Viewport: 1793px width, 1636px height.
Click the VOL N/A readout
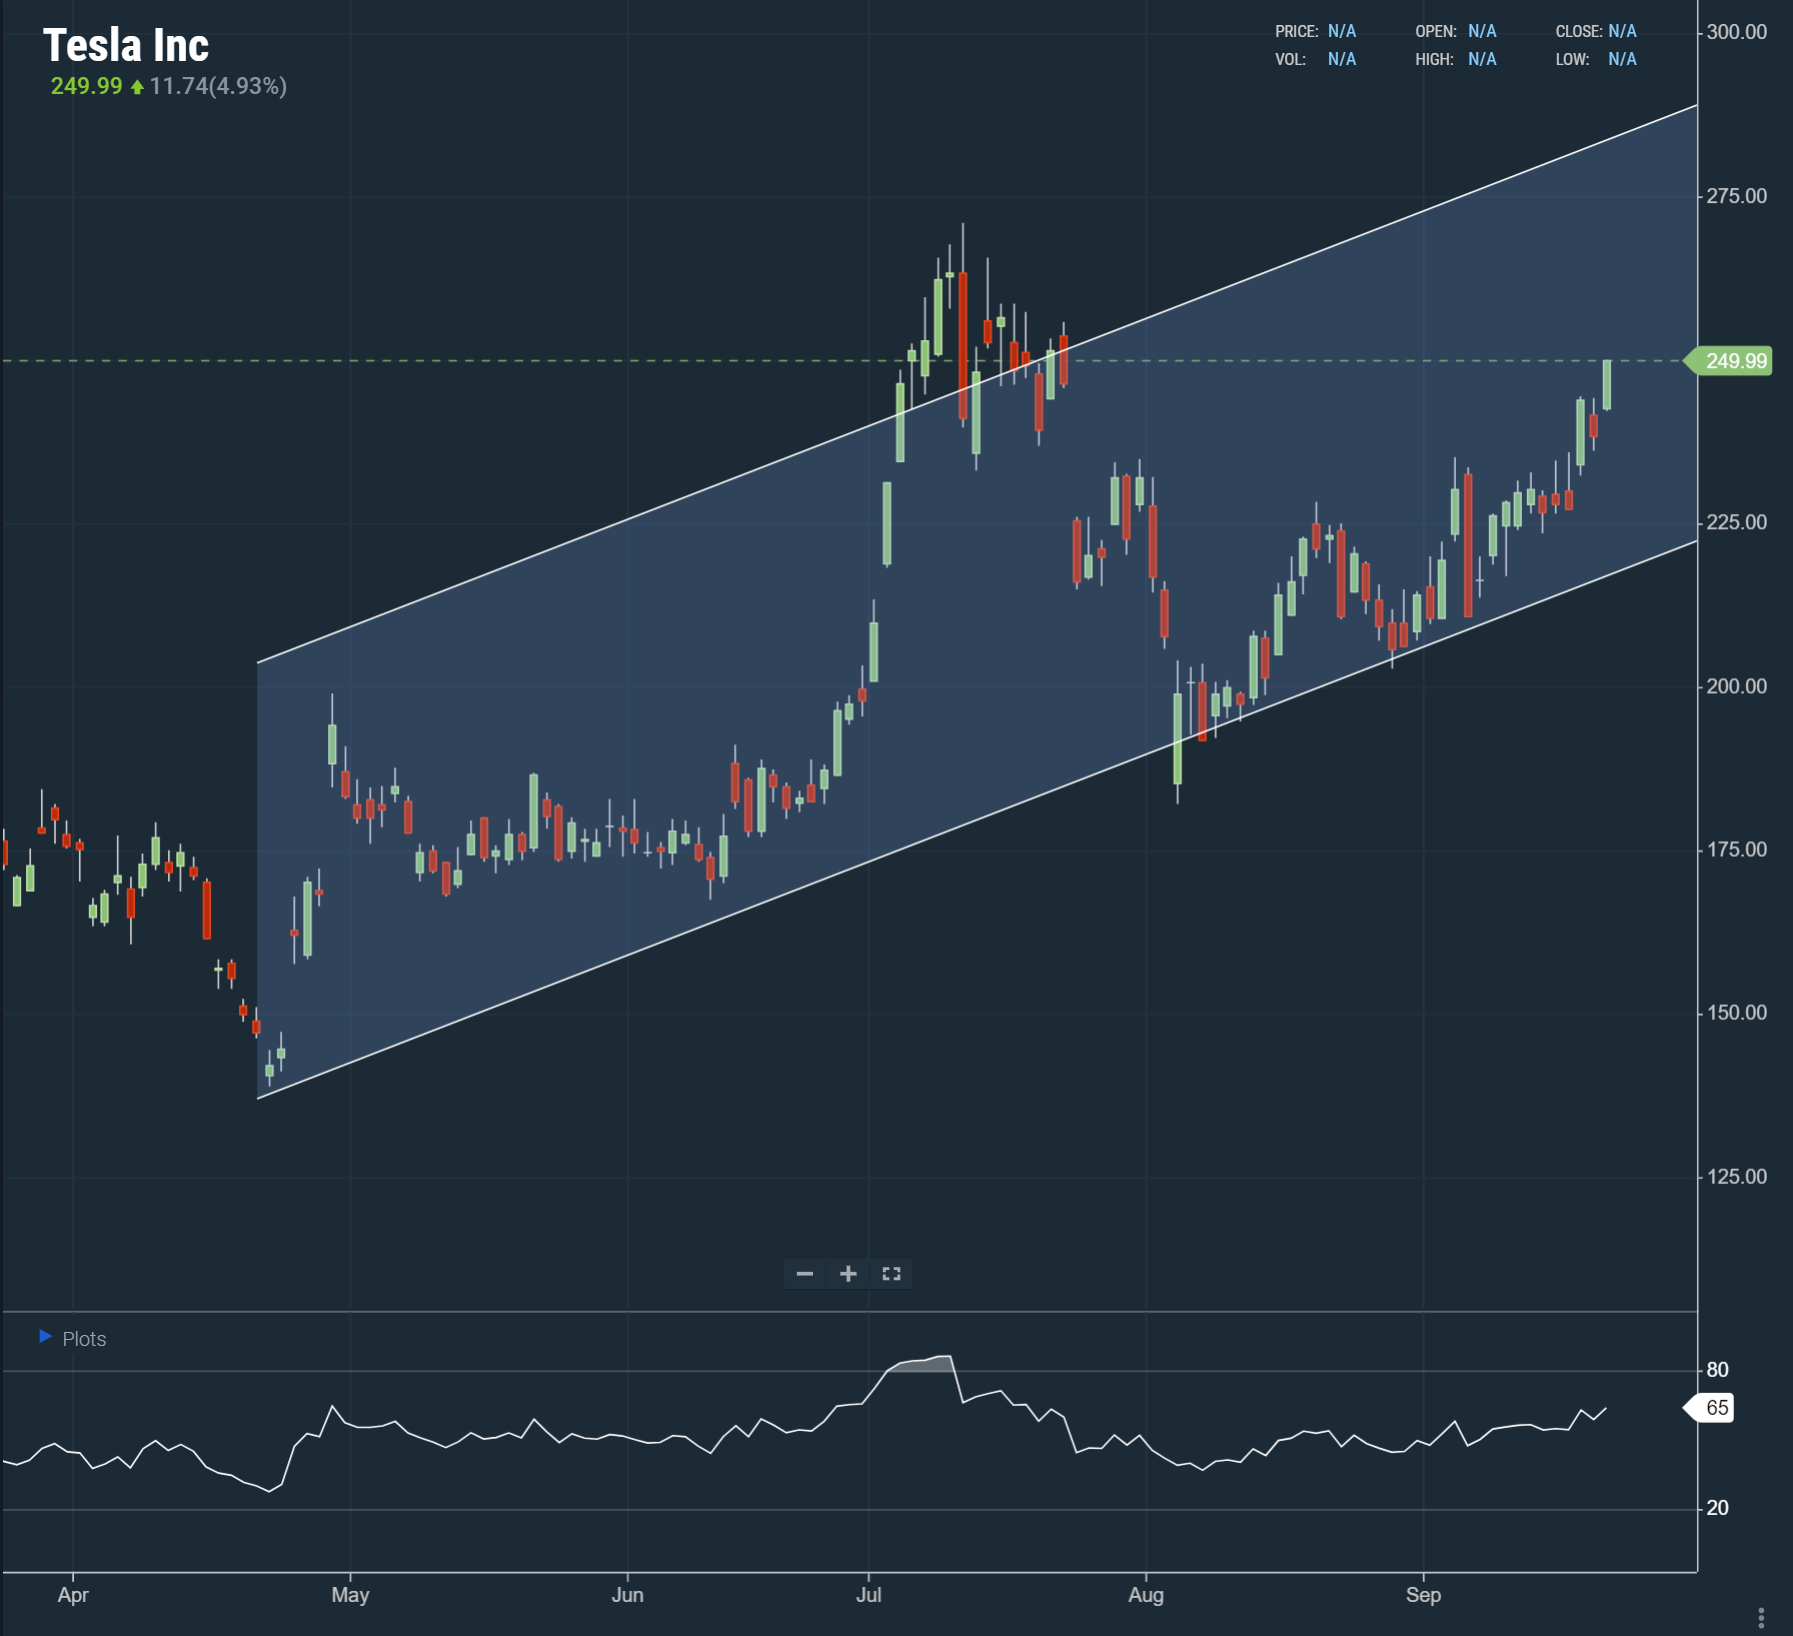[x=1315, y=60]
